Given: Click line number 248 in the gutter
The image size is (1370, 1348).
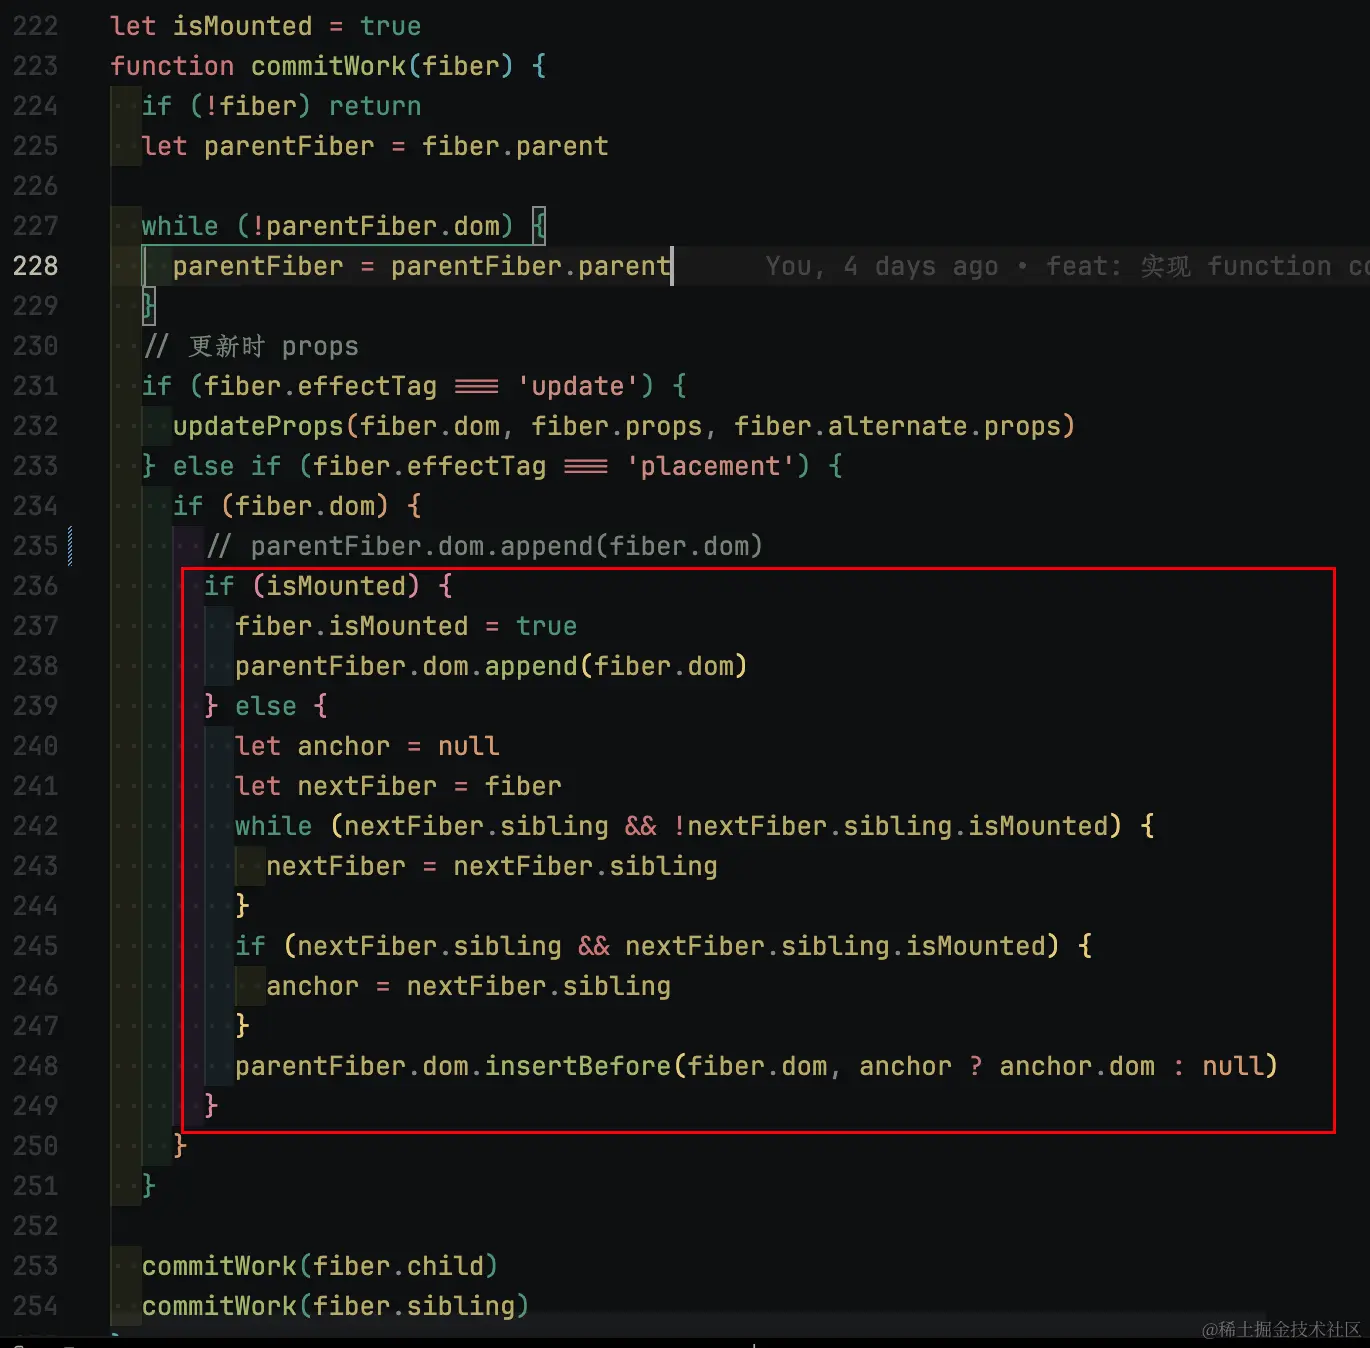Looking at the screenshot, I should [x=36, y=1066].
